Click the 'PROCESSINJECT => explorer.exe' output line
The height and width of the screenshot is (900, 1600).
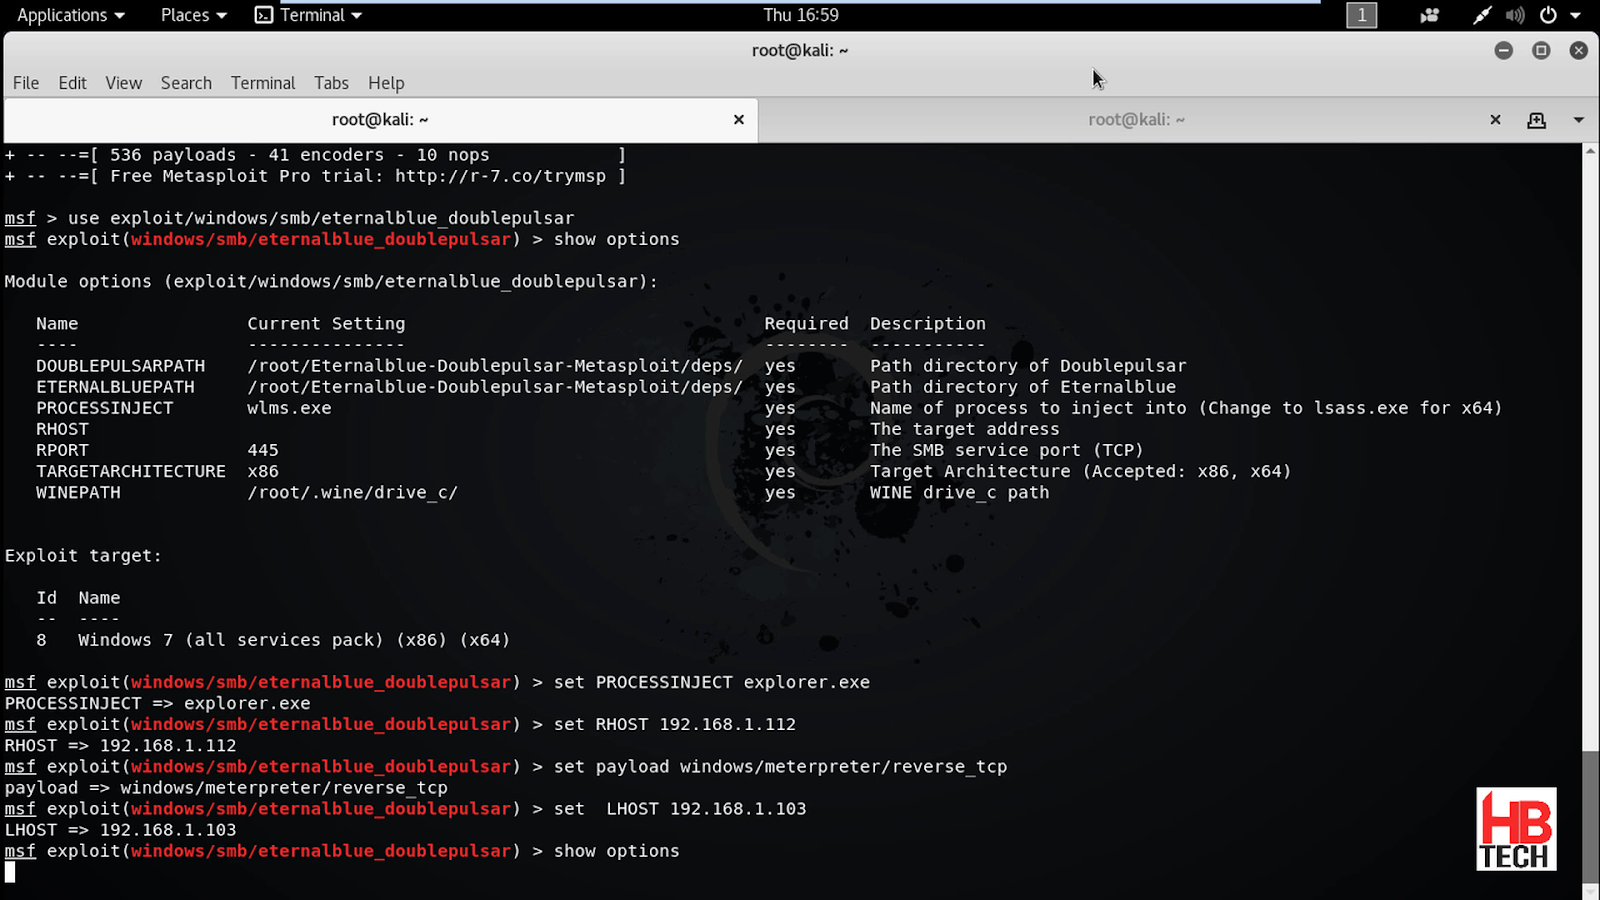click(157, 703)
